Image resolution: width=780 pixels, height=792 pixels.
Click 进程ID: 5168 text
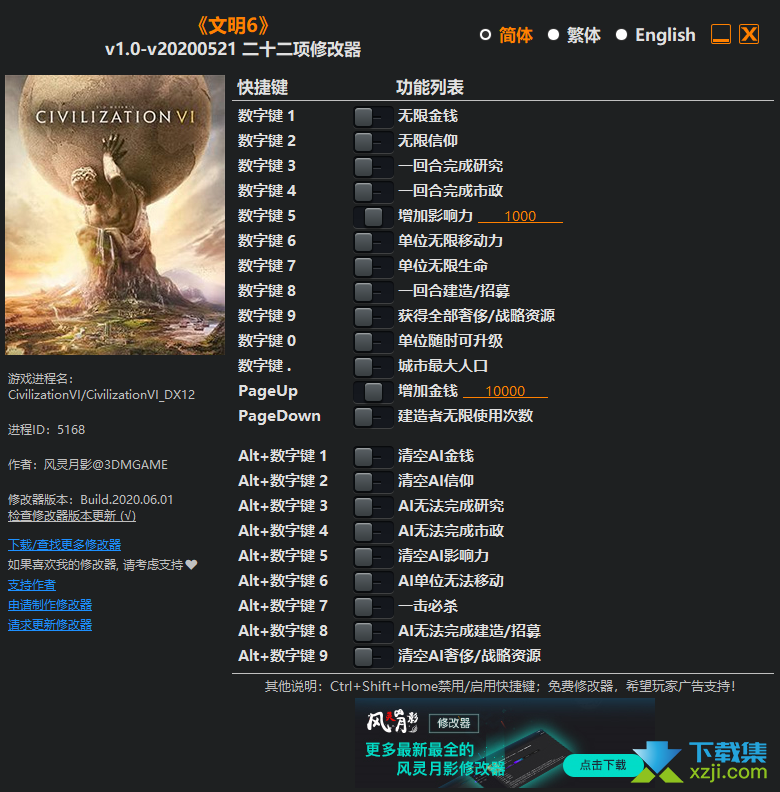coord(46,430)
